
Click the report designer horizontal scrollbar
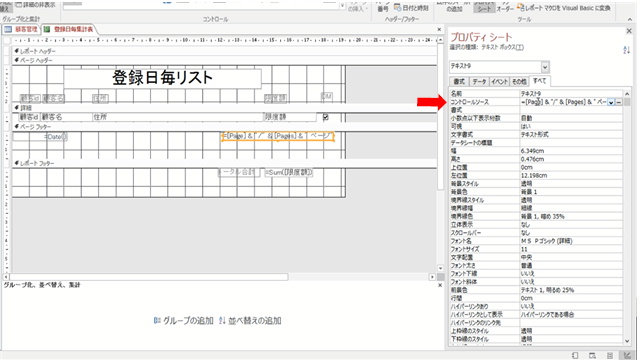(x=220, y=277)
